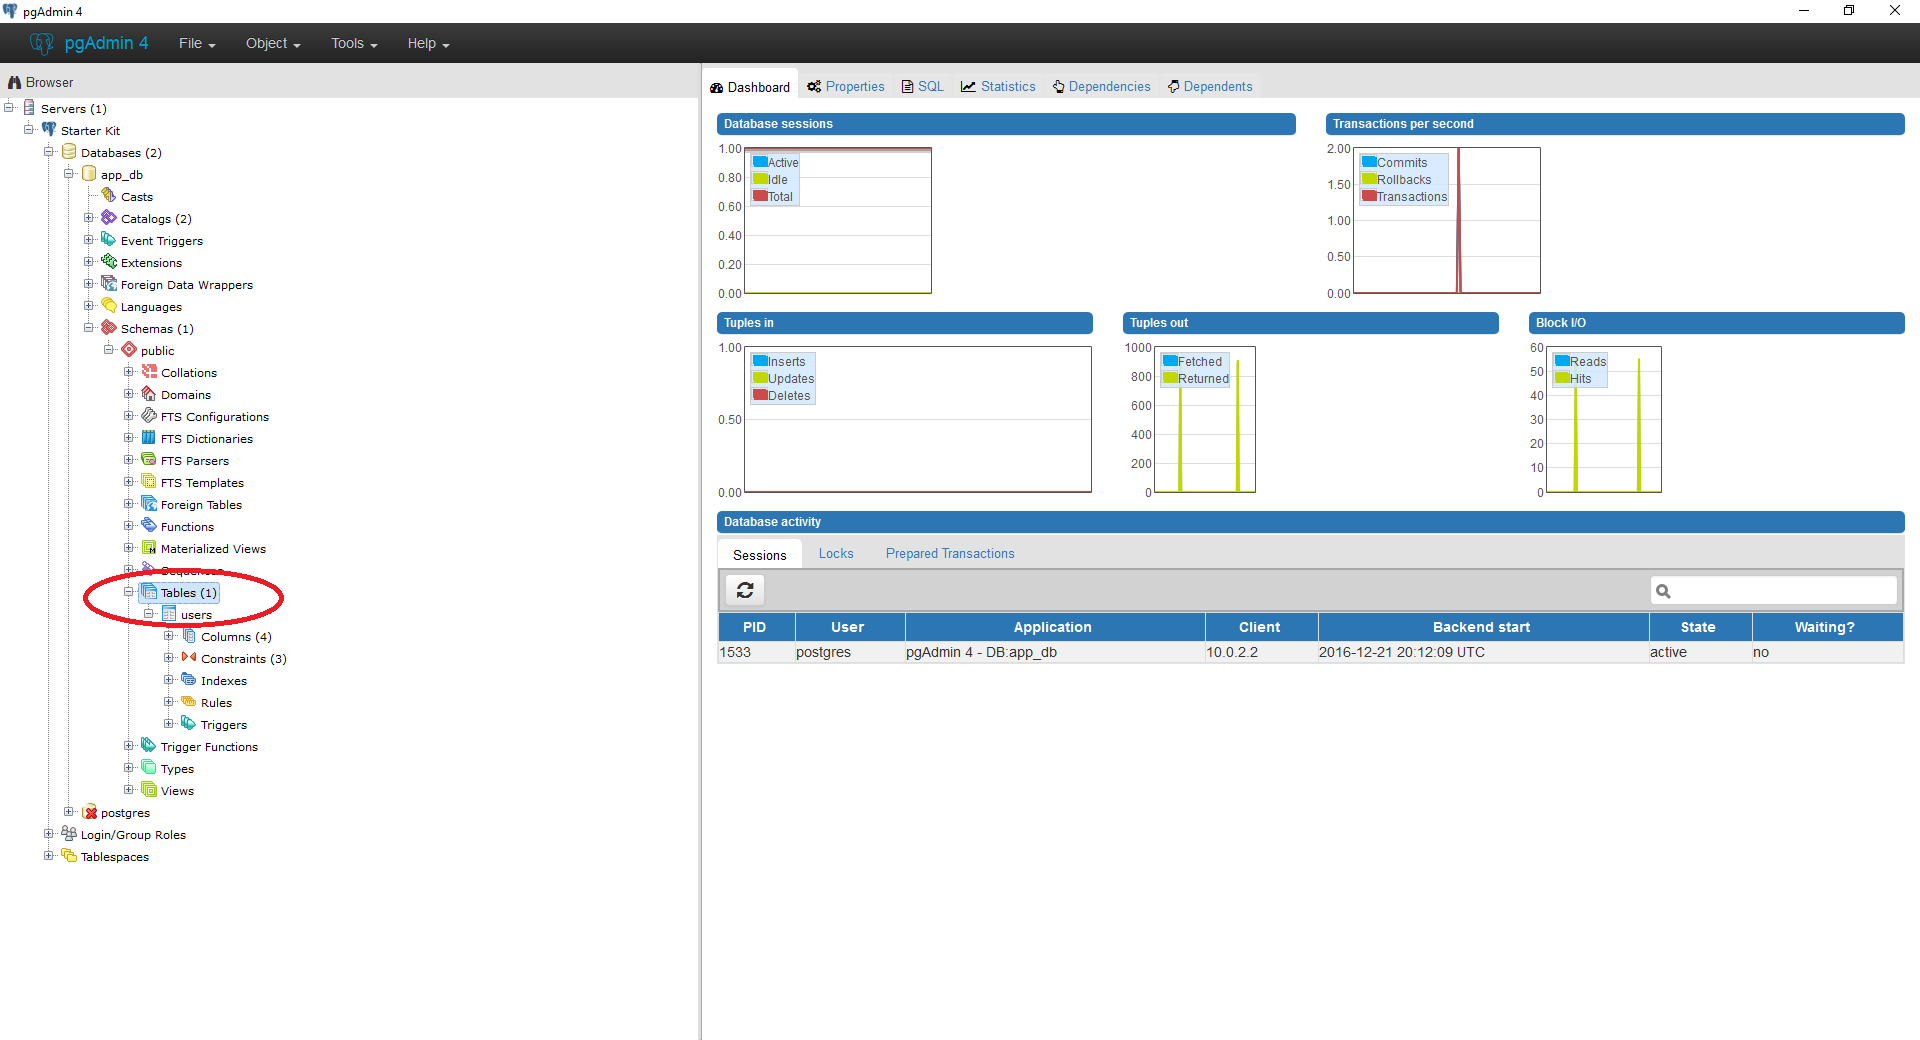Click the Catalogs node icon

click(109, 218)
